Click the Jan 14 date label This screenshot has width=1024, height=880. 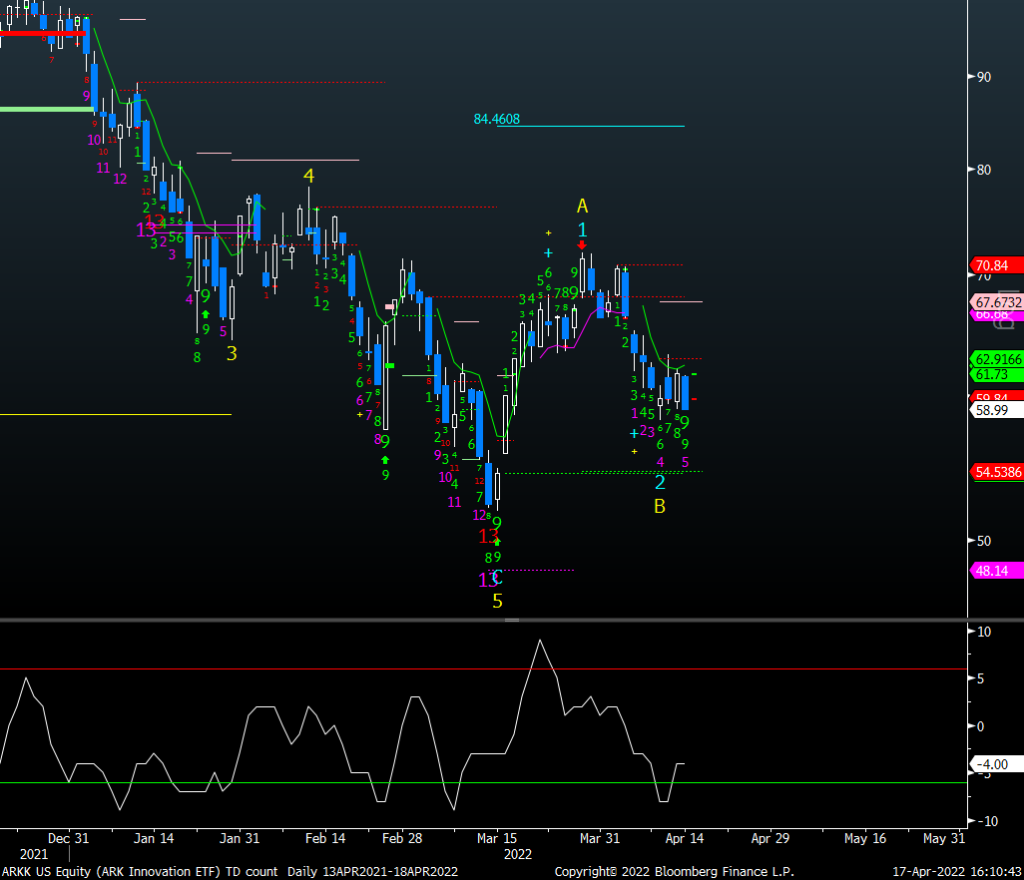click(x=153, y=838)
